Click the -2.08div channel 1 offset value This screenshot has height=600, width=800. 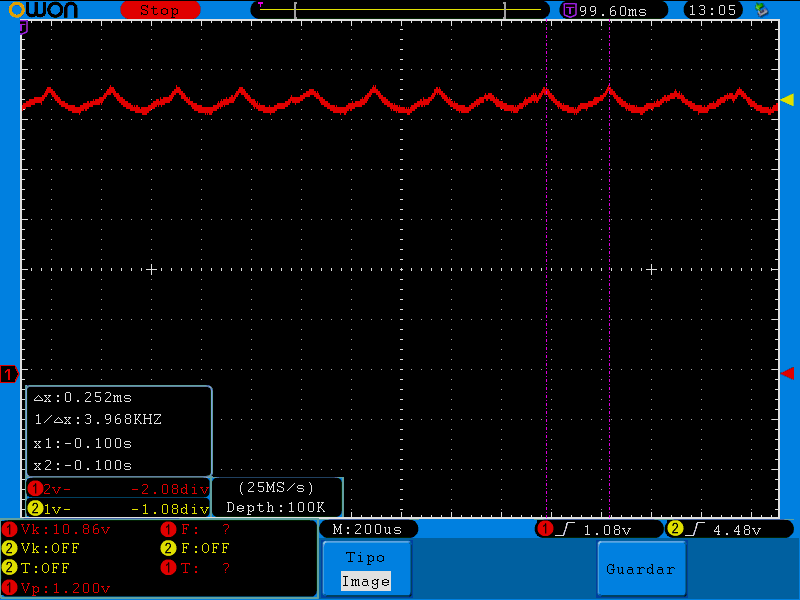tap(170, 489)
